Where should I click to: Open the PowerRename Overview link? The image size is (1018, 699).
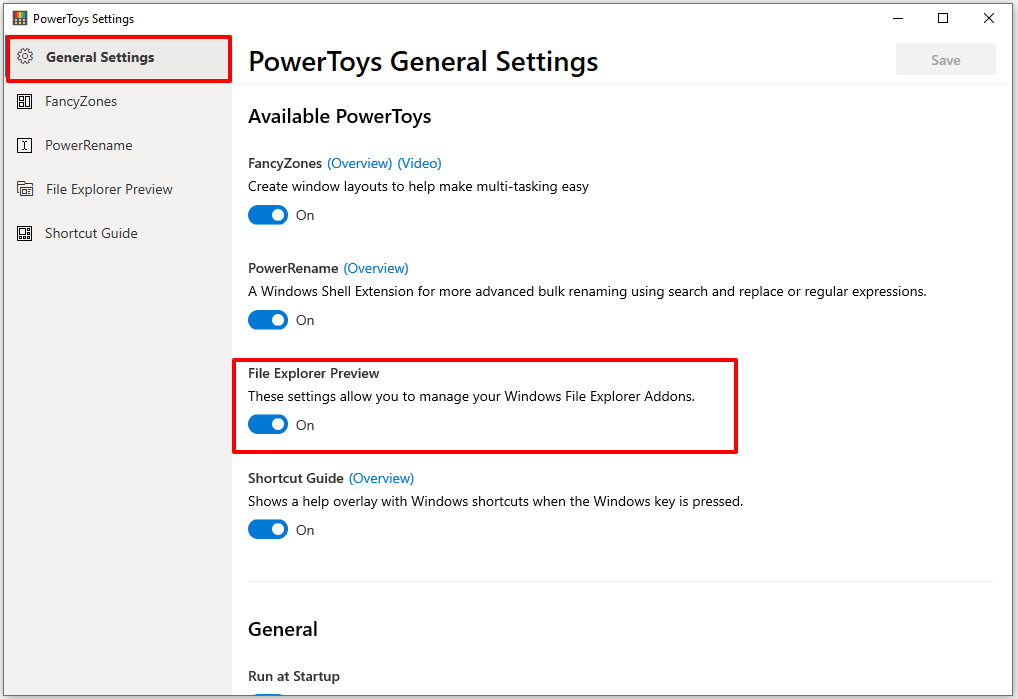click(x=376, y=268)
